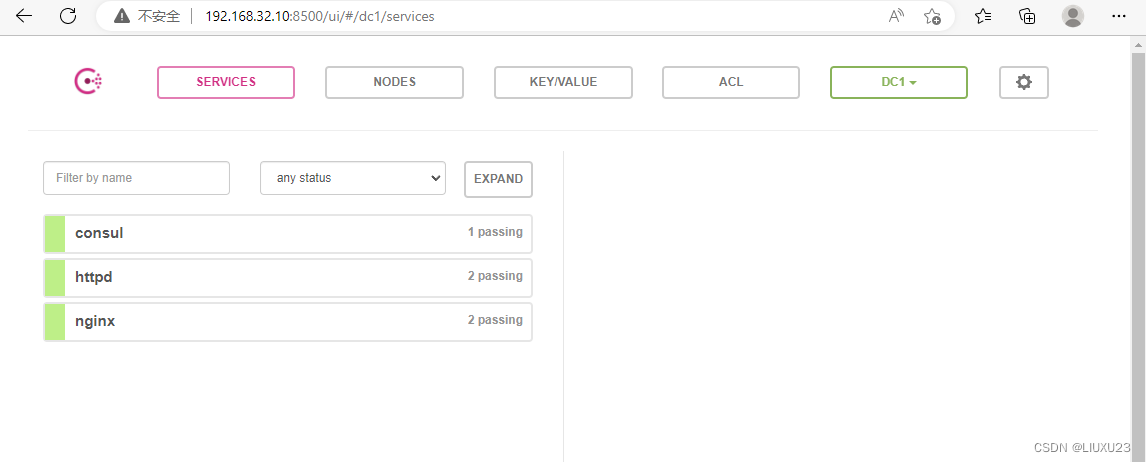Open the collections icon
Viewport: 1146px width, 462px height.
click(1028, 16)
